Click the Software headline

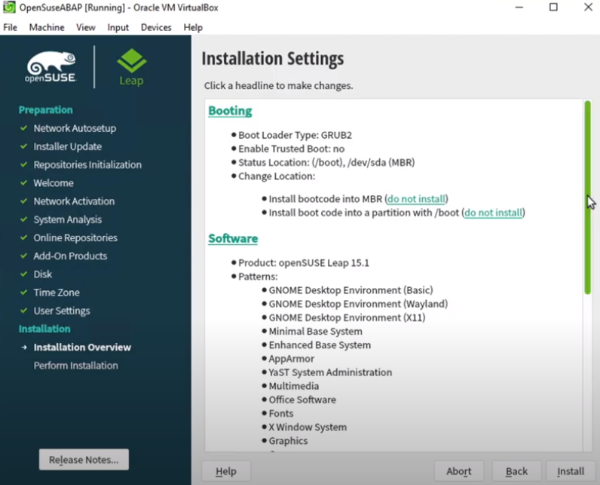pyautogui.click(x=233, y=238)
